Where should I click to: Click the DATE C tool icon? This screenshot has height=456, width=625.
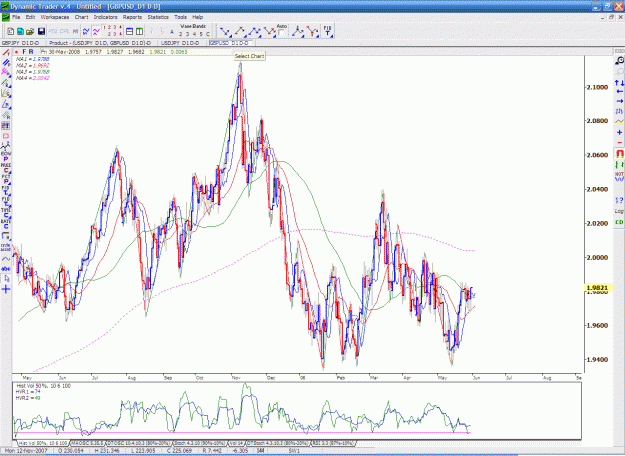coord(6,224)
